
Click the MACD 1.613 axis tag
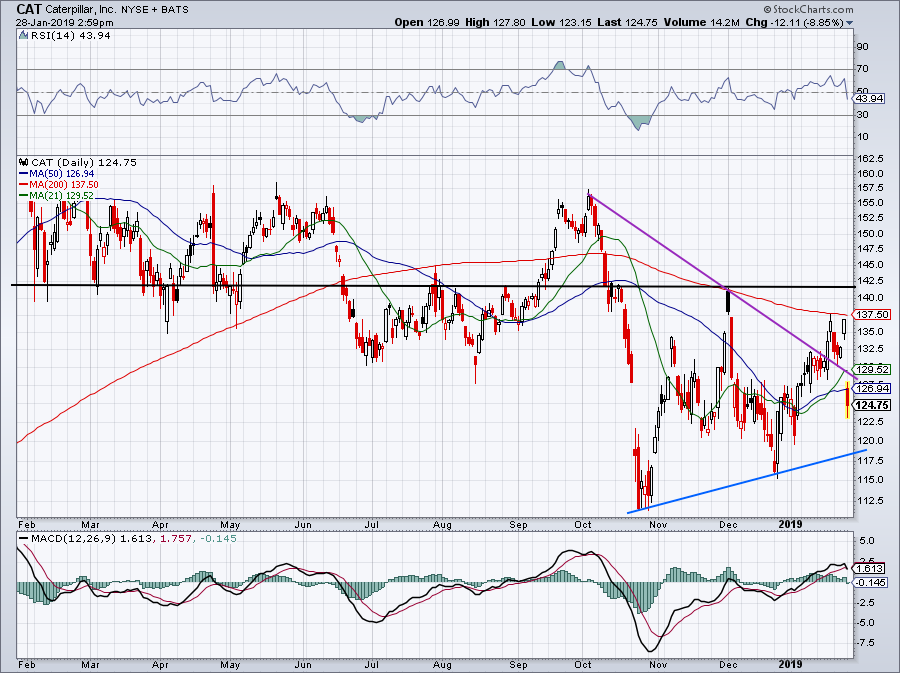click(869, 569)
